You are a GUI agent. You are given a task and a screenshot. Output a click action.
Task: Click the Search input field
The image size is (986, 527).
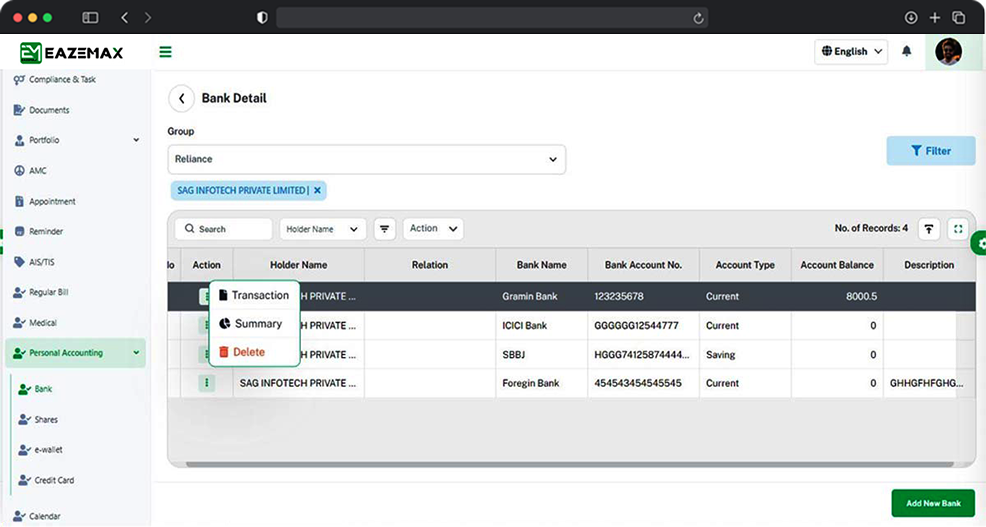[223, 229]
